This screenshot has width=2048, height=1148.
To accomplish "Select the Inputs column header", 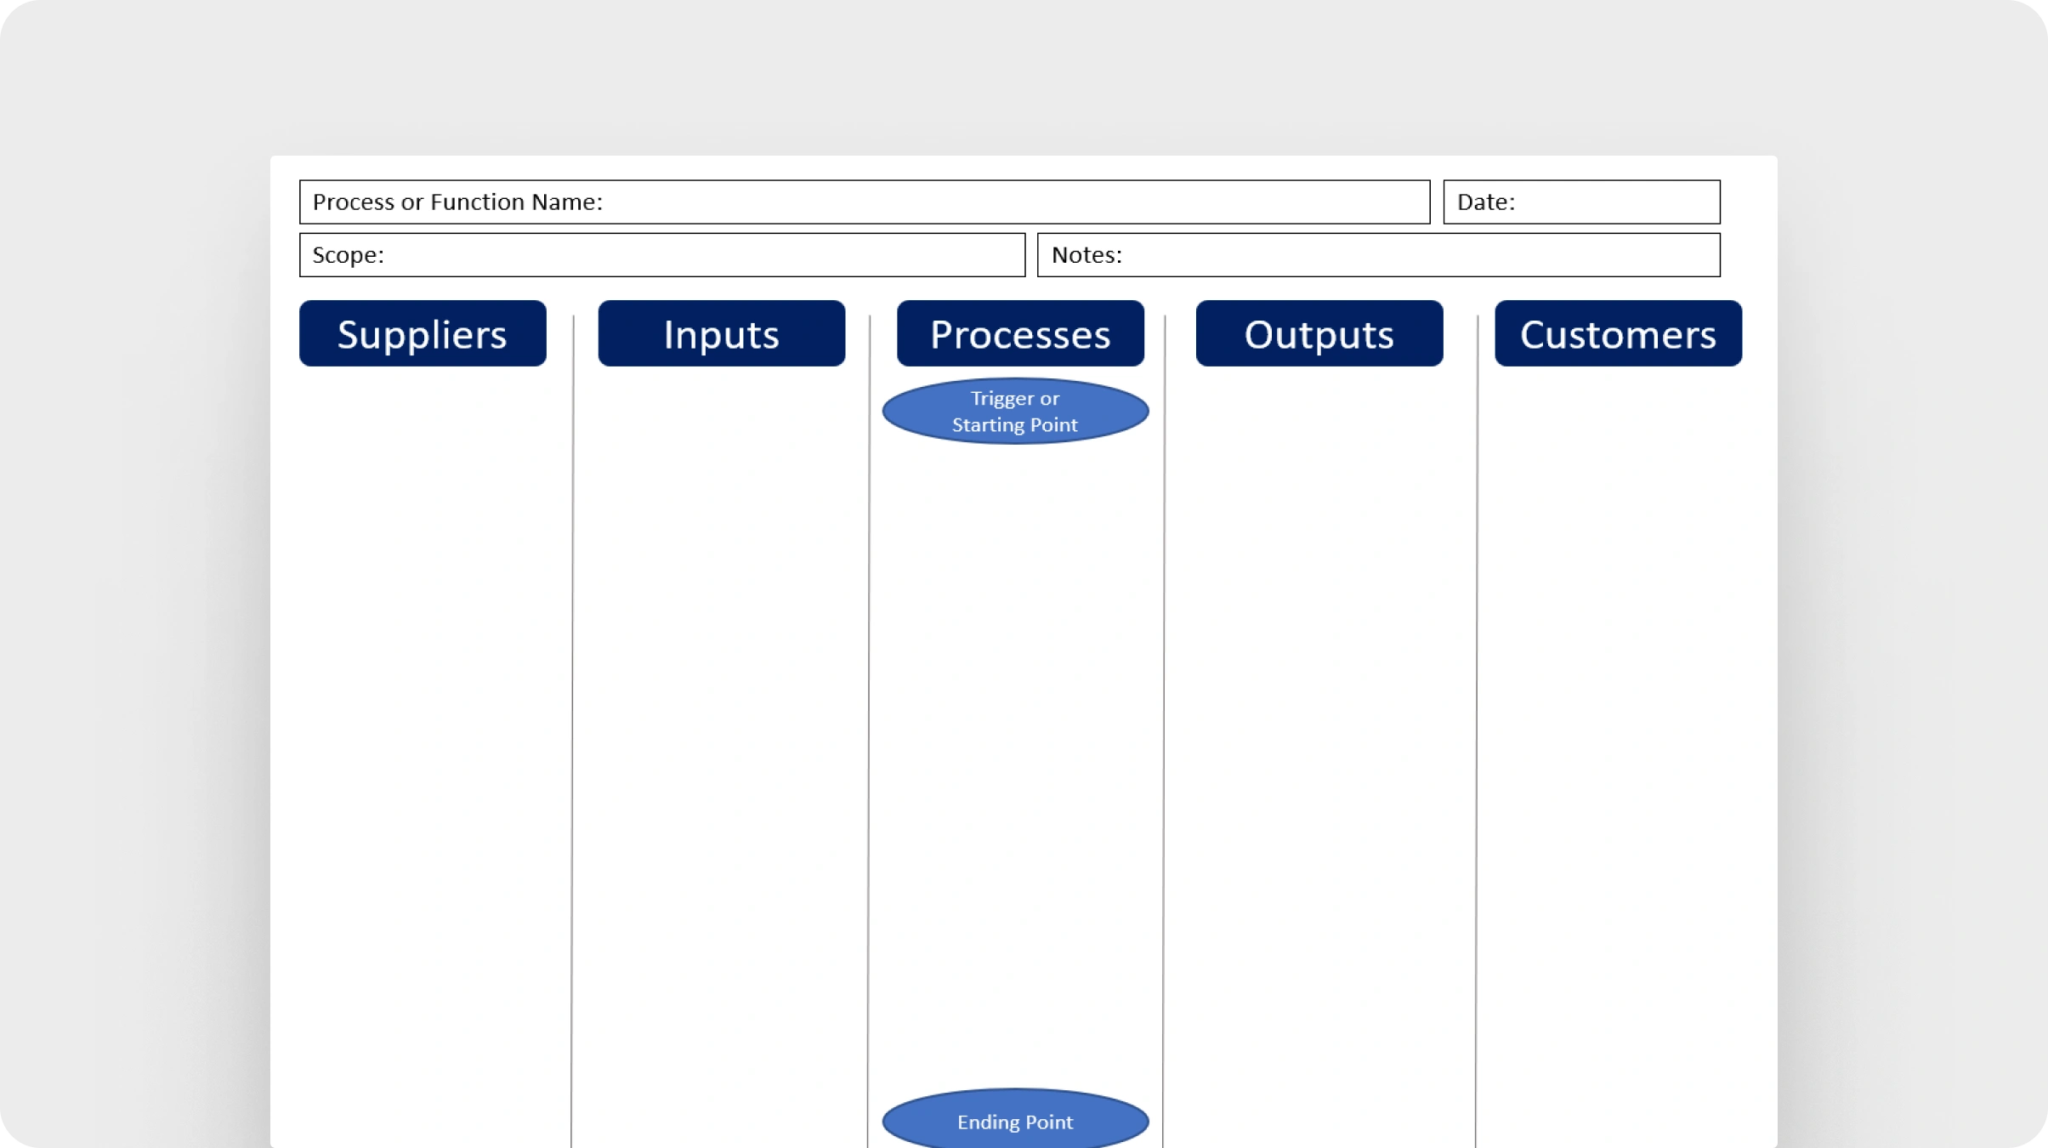I will point(721,334).
